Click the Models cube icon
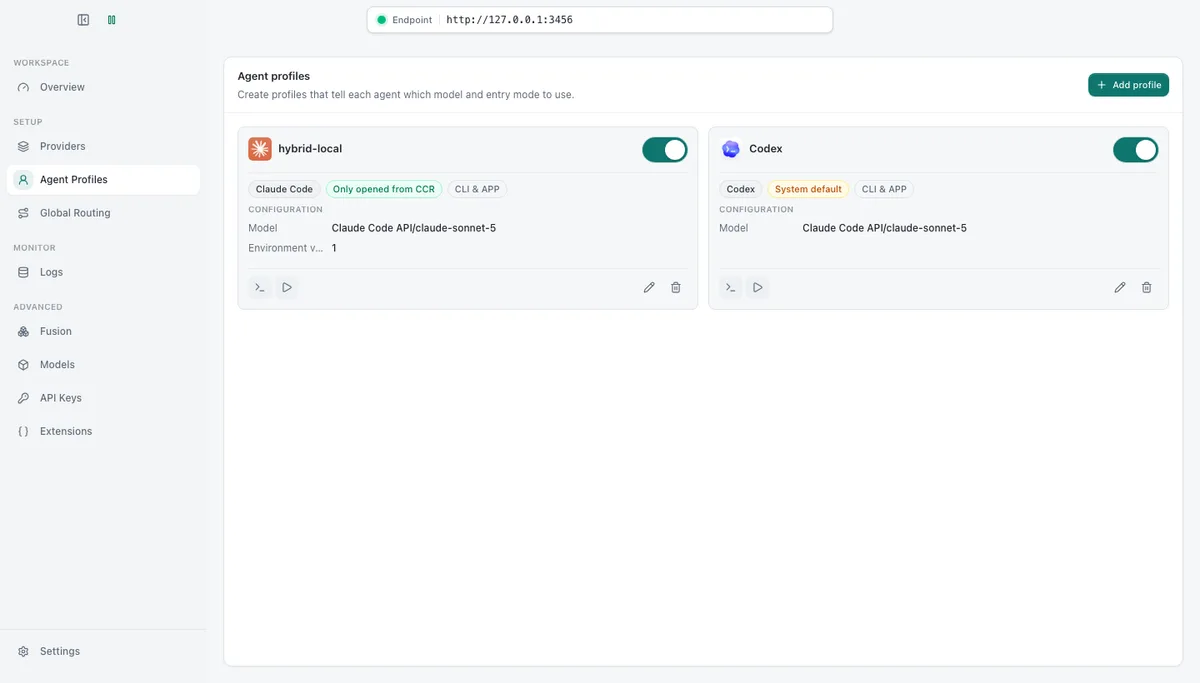The height and width of the screenshot is (683, 1200). 24,365
